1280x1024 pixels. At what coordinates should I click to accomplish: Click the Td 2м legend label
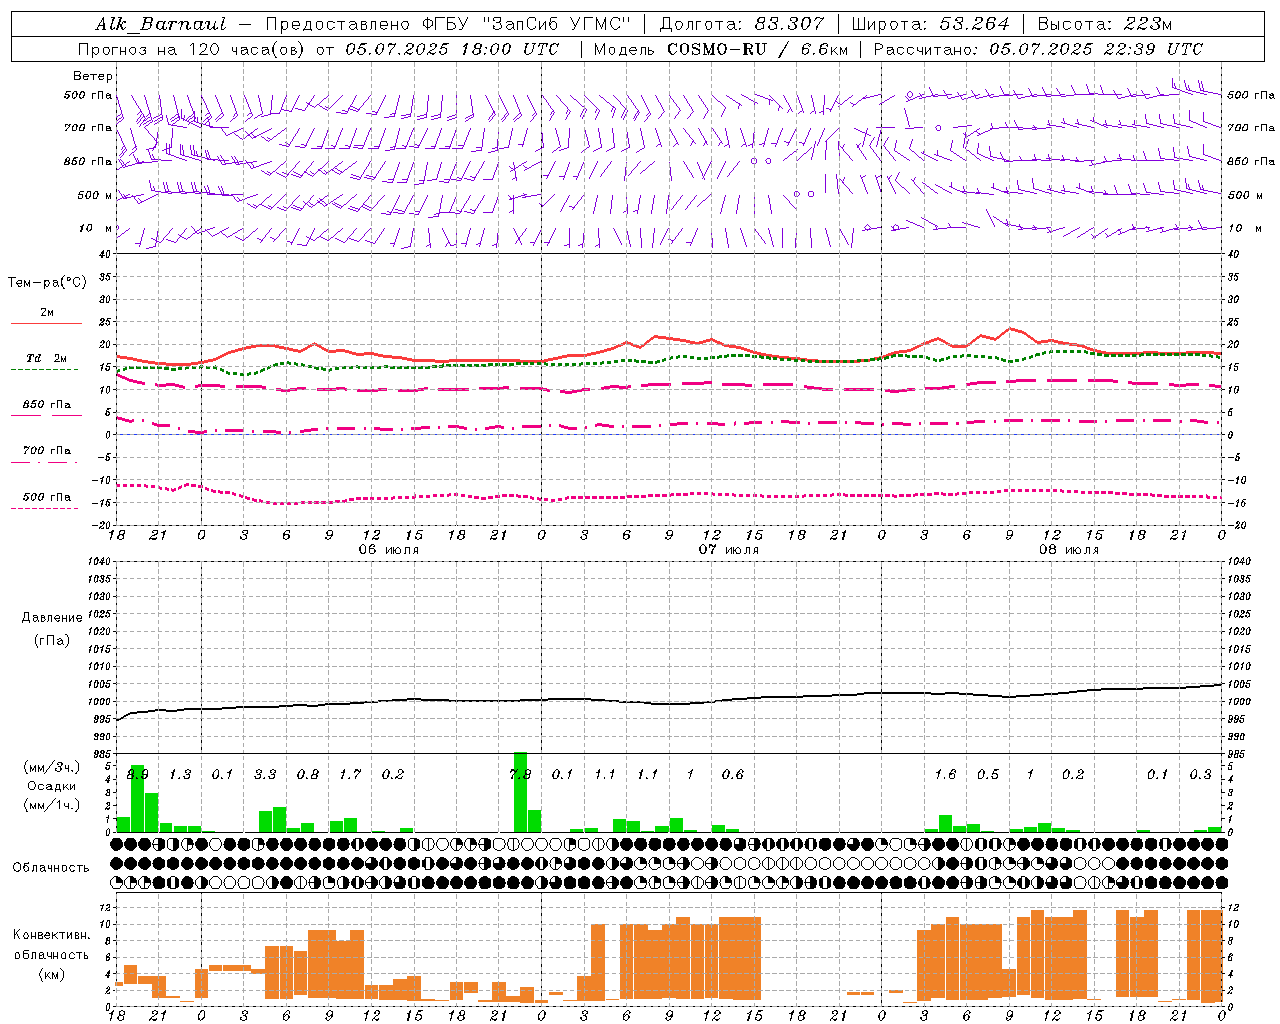tap(46, 358)
